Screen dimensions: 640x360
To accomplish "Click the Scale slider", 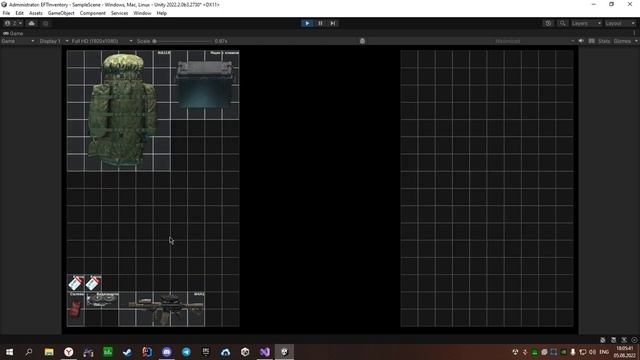I will point(182,41).
